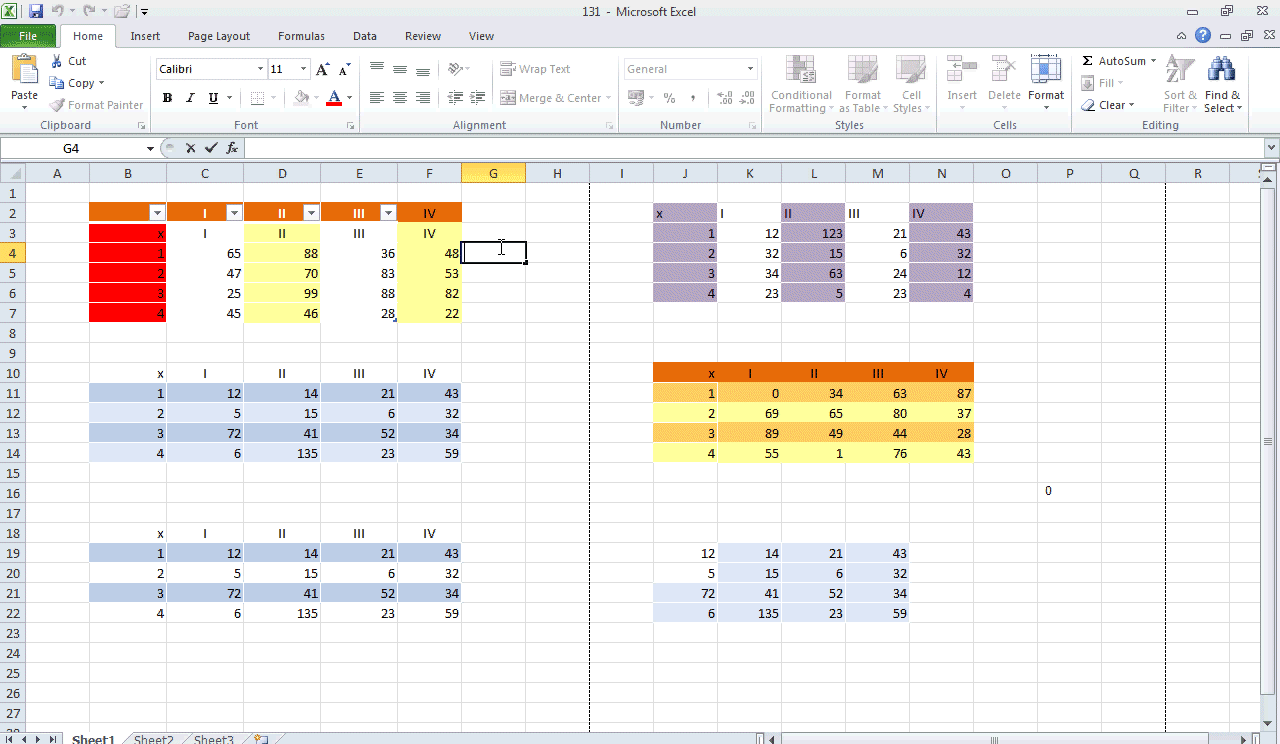Toggle Bold formatting

click(x=167, y=98)
